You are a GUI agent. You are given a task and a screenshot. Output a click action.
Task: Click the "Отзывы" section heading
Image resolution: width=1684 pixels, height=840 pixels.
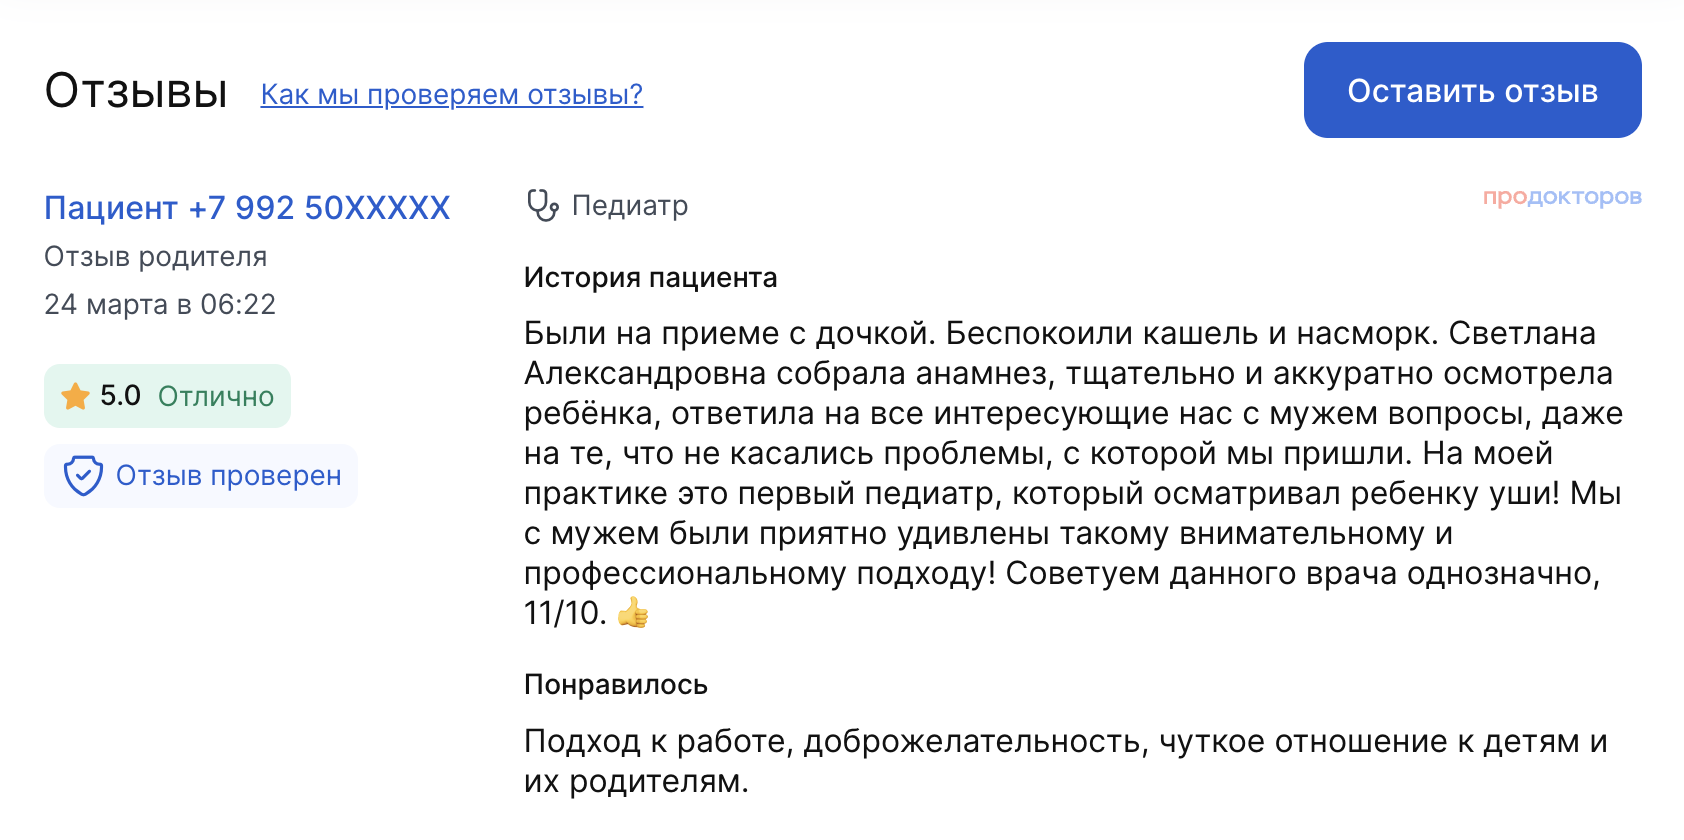(x=136, y=91)
